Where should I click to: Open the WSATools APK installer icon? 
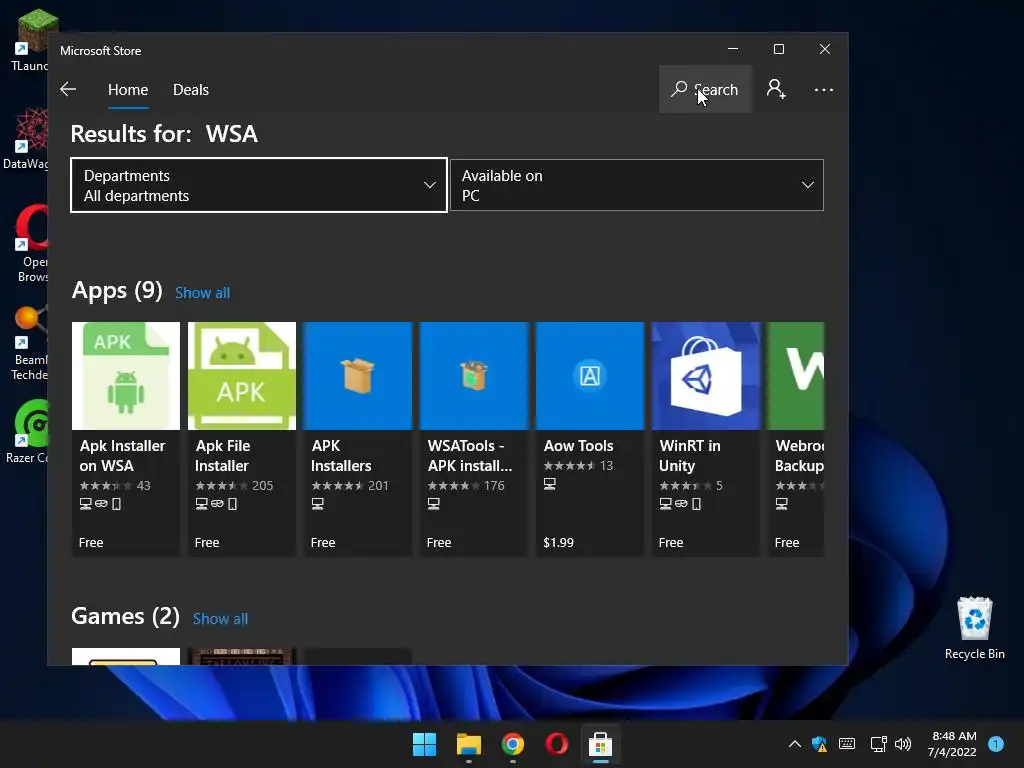pyautogui.click(x=473, y=376)
